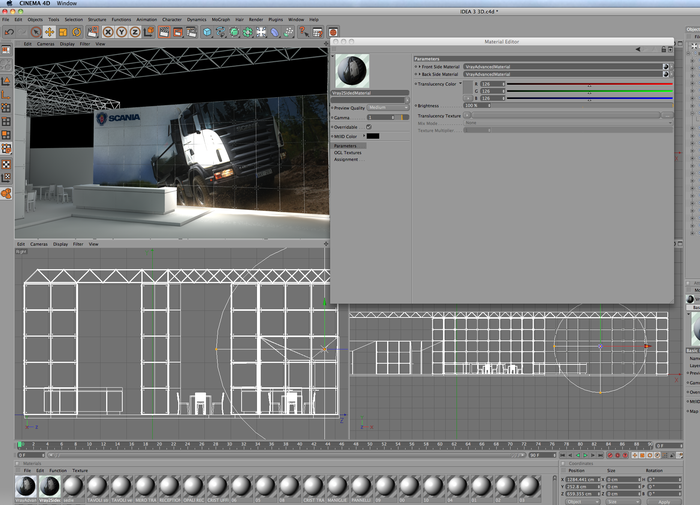
Task: Select the Live Selection tool
Action: tap(36, 32)
